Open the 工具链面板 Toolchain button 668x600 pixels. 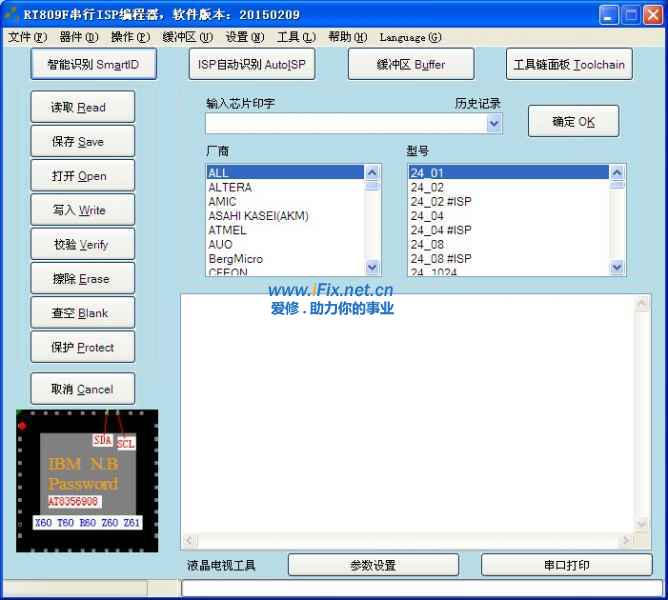coord(569,64)
